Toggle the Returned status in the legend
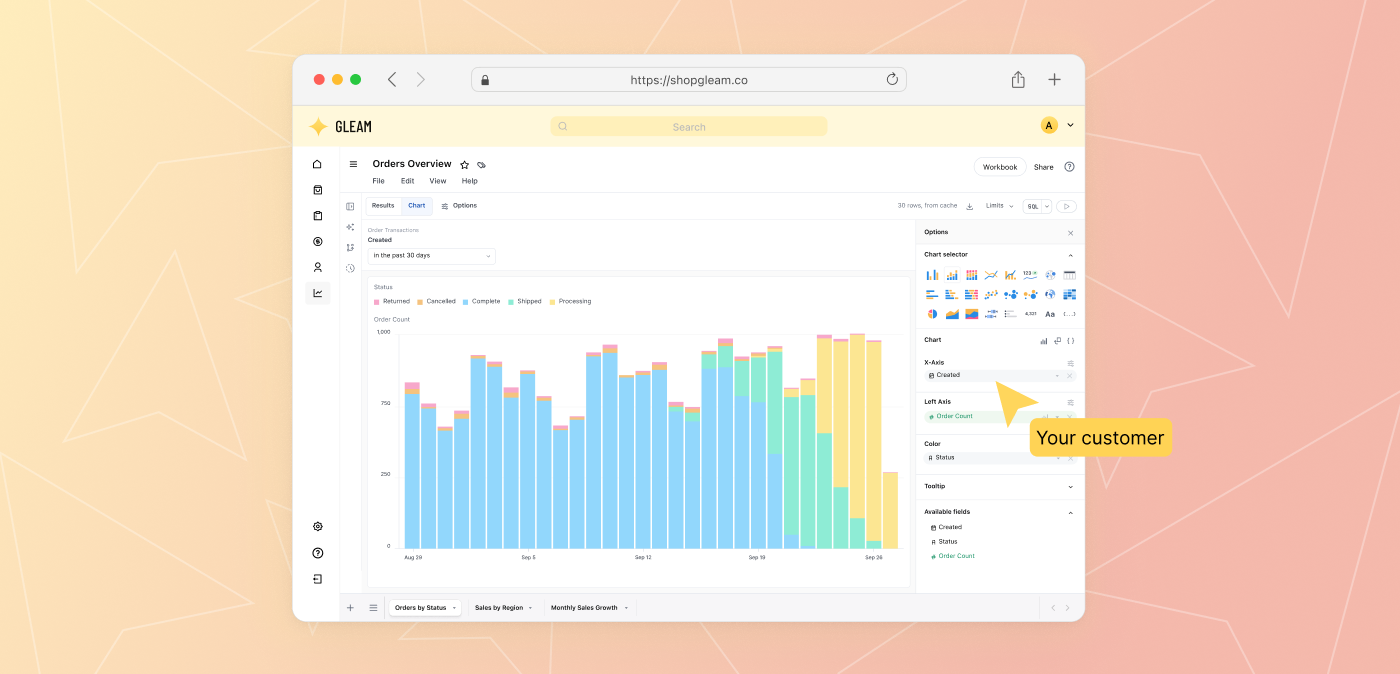The image size is (1400, 674). pos(392,301)
